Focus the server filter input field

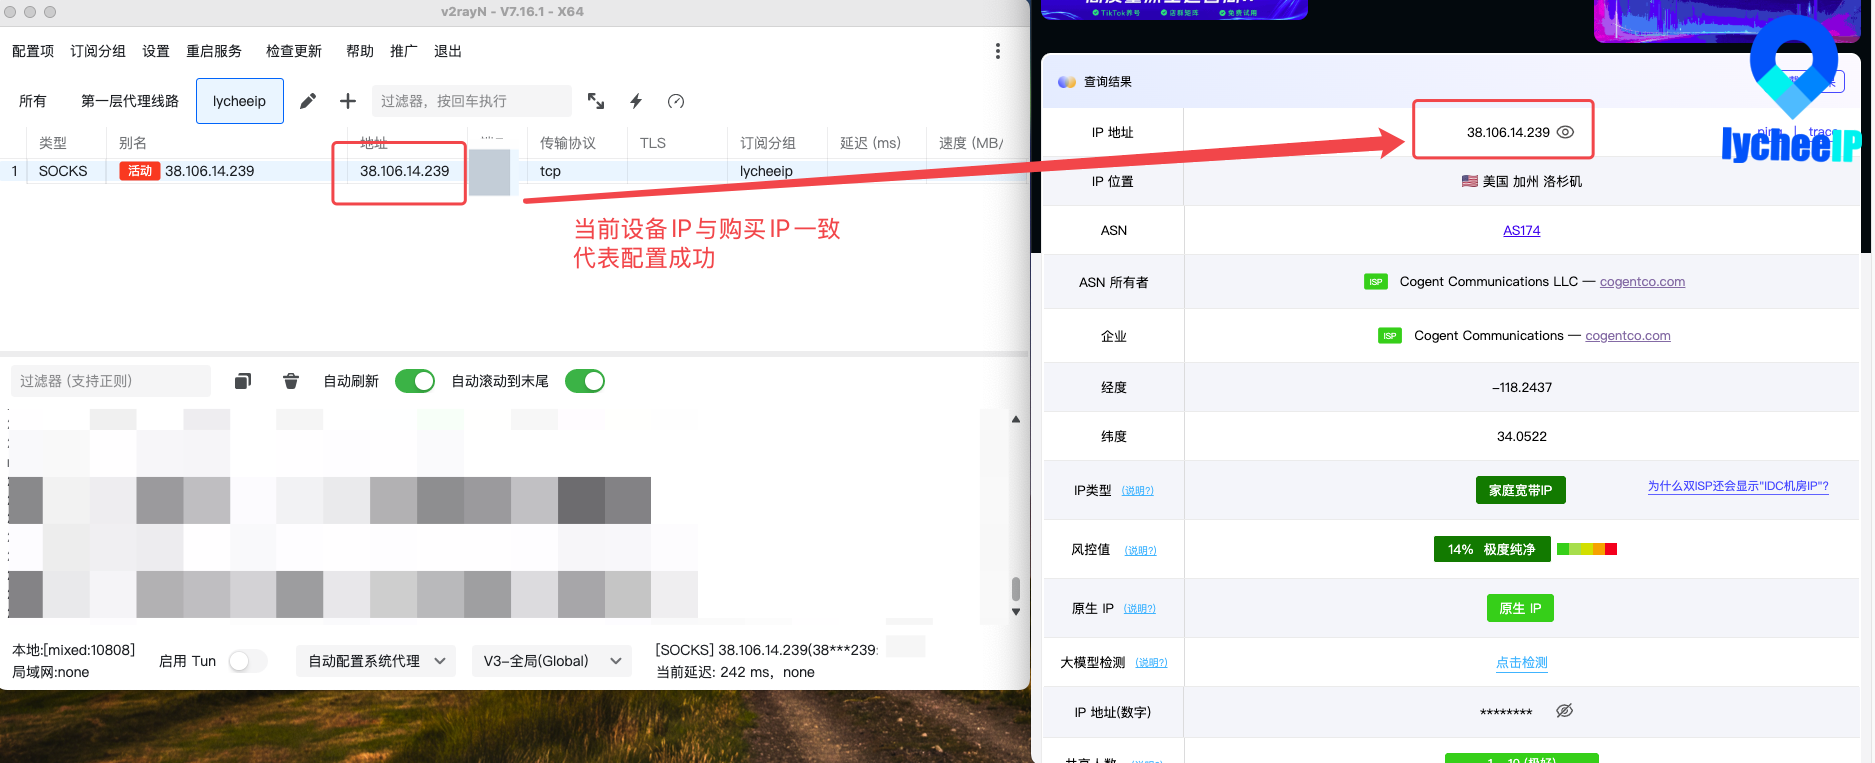click(470, 101)
